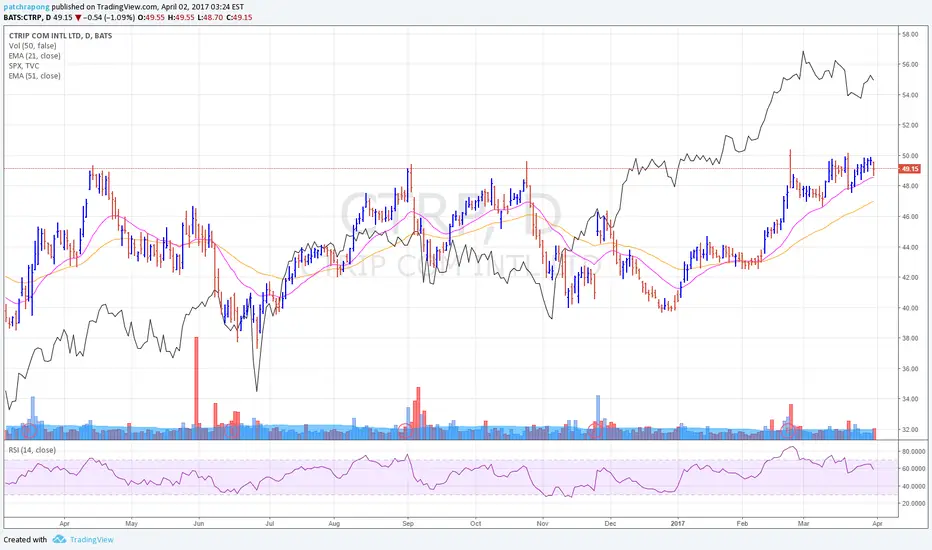The image size is (932, 550).
Task: Click the Mar time axis label
Action: (x=804, y=524)
